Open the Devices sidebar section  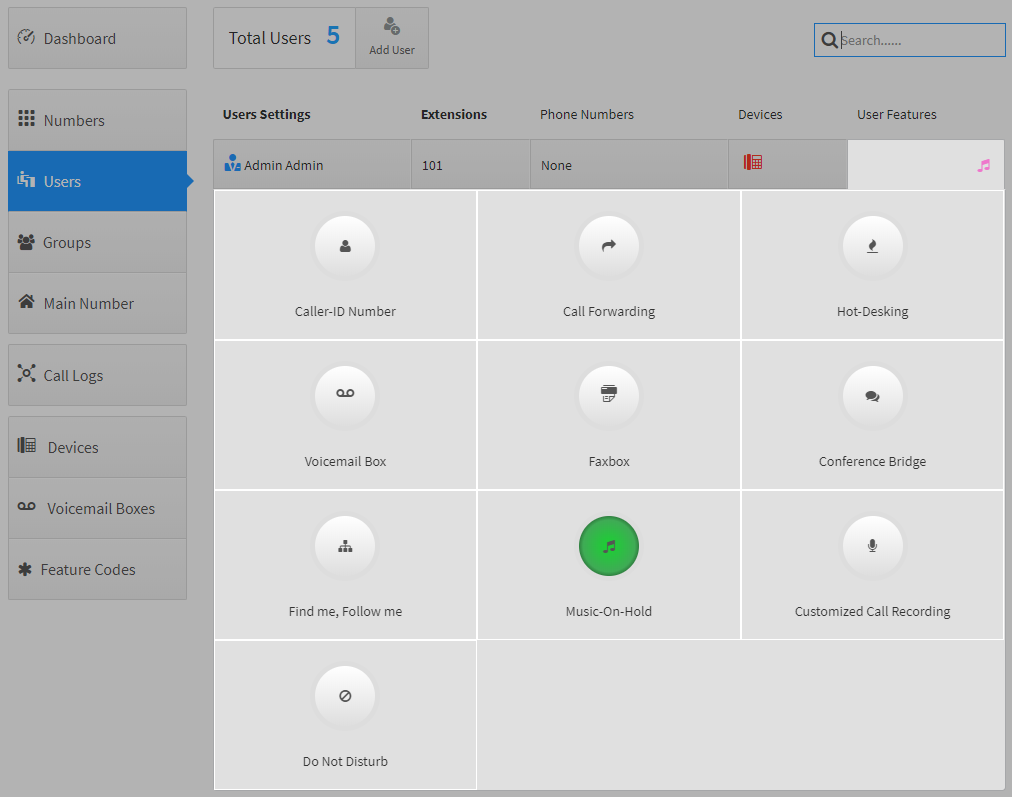(97, 447)
